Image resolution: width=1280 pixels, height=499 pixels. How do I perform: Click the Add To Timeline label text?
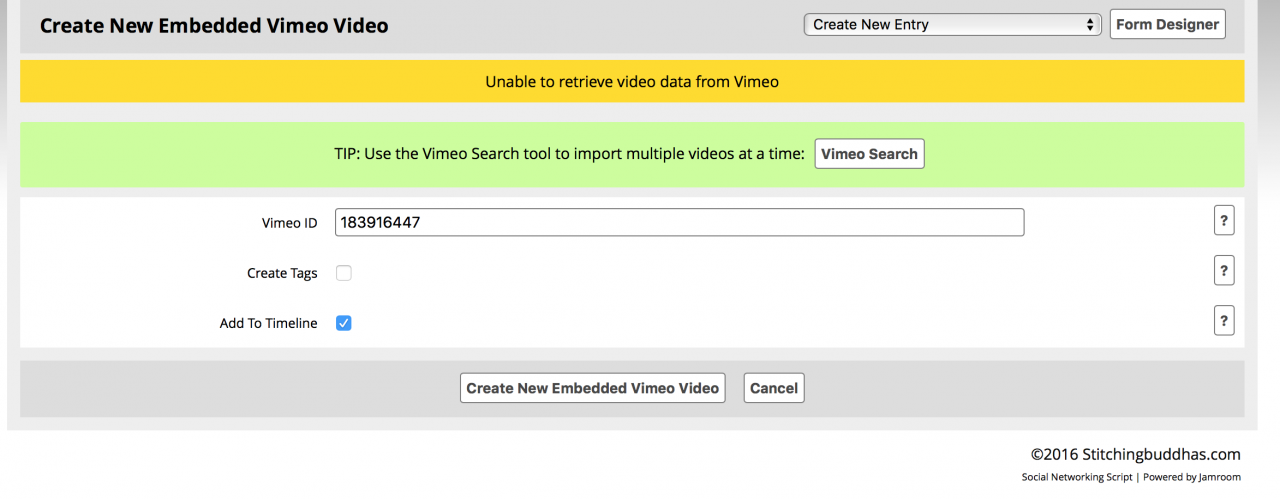tap(268, 323)
